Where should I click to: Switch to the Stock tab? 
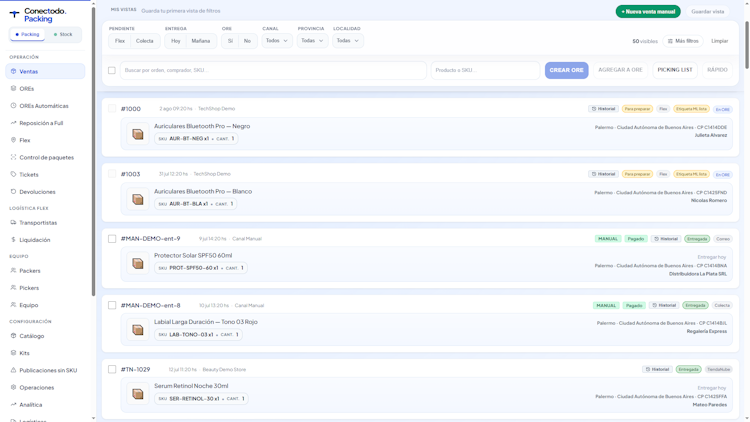coord(63,34)
